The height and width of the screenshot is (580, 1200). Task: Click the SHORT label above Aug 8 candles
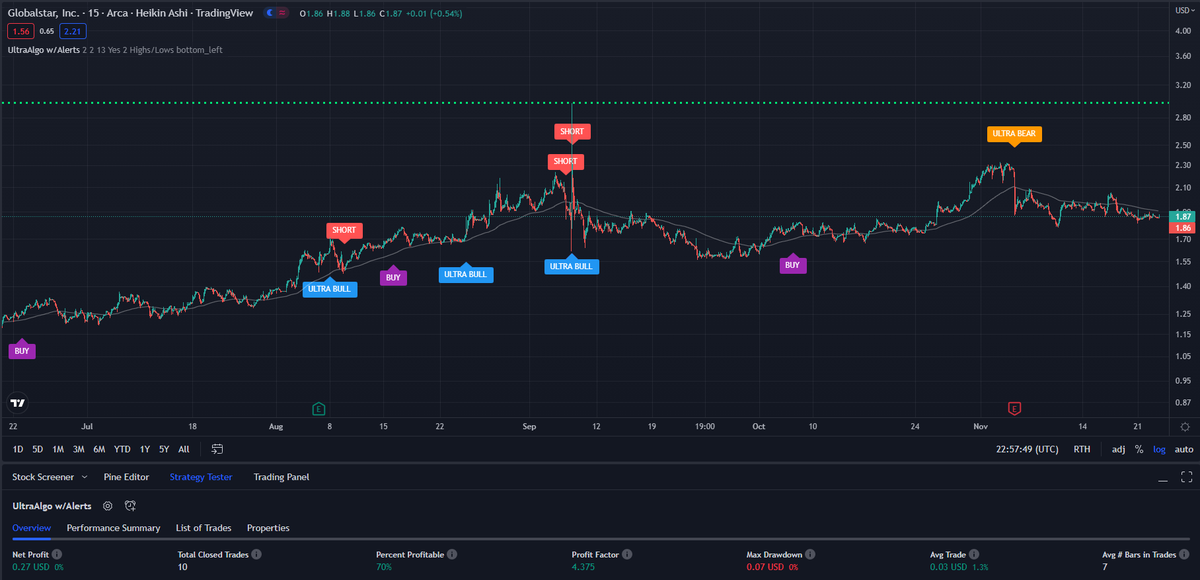pos(344,230)
